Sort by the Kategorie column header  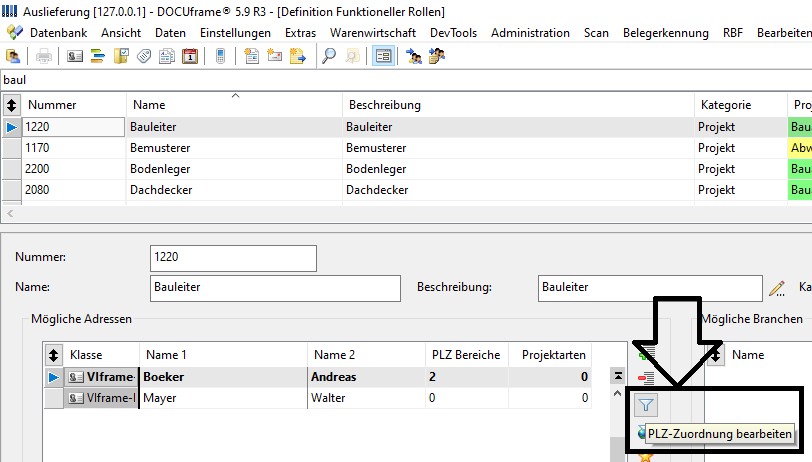pos(741,105)
